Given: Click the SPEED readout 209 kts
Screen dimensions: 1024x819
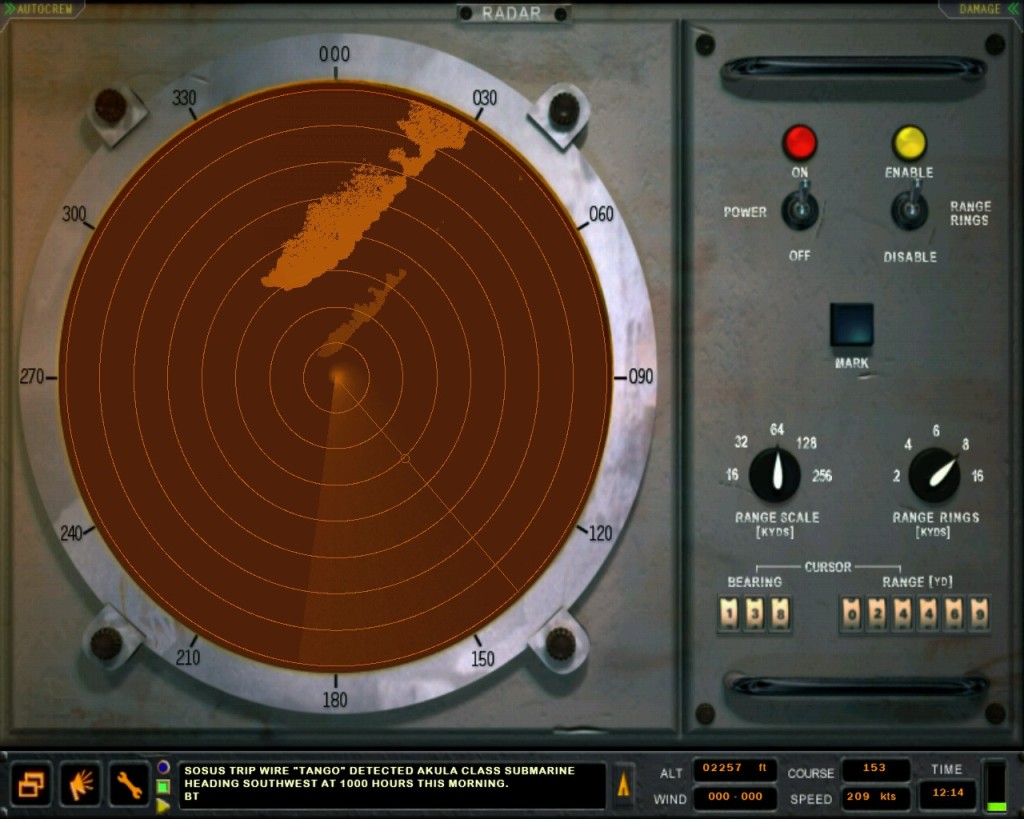Looking at the screenshot, I should [874, 797].
